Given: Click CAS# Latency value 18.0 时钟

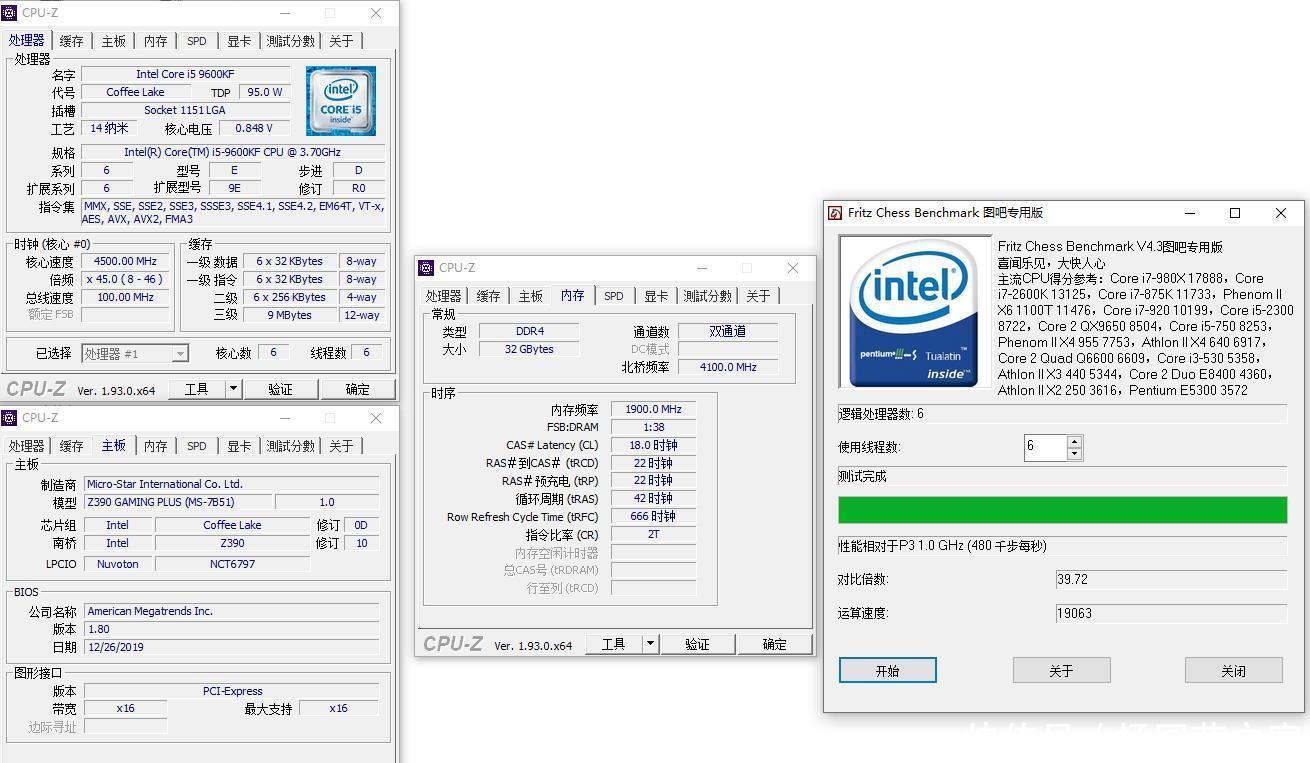Looking at the screenshot, I should click(654, 445).
